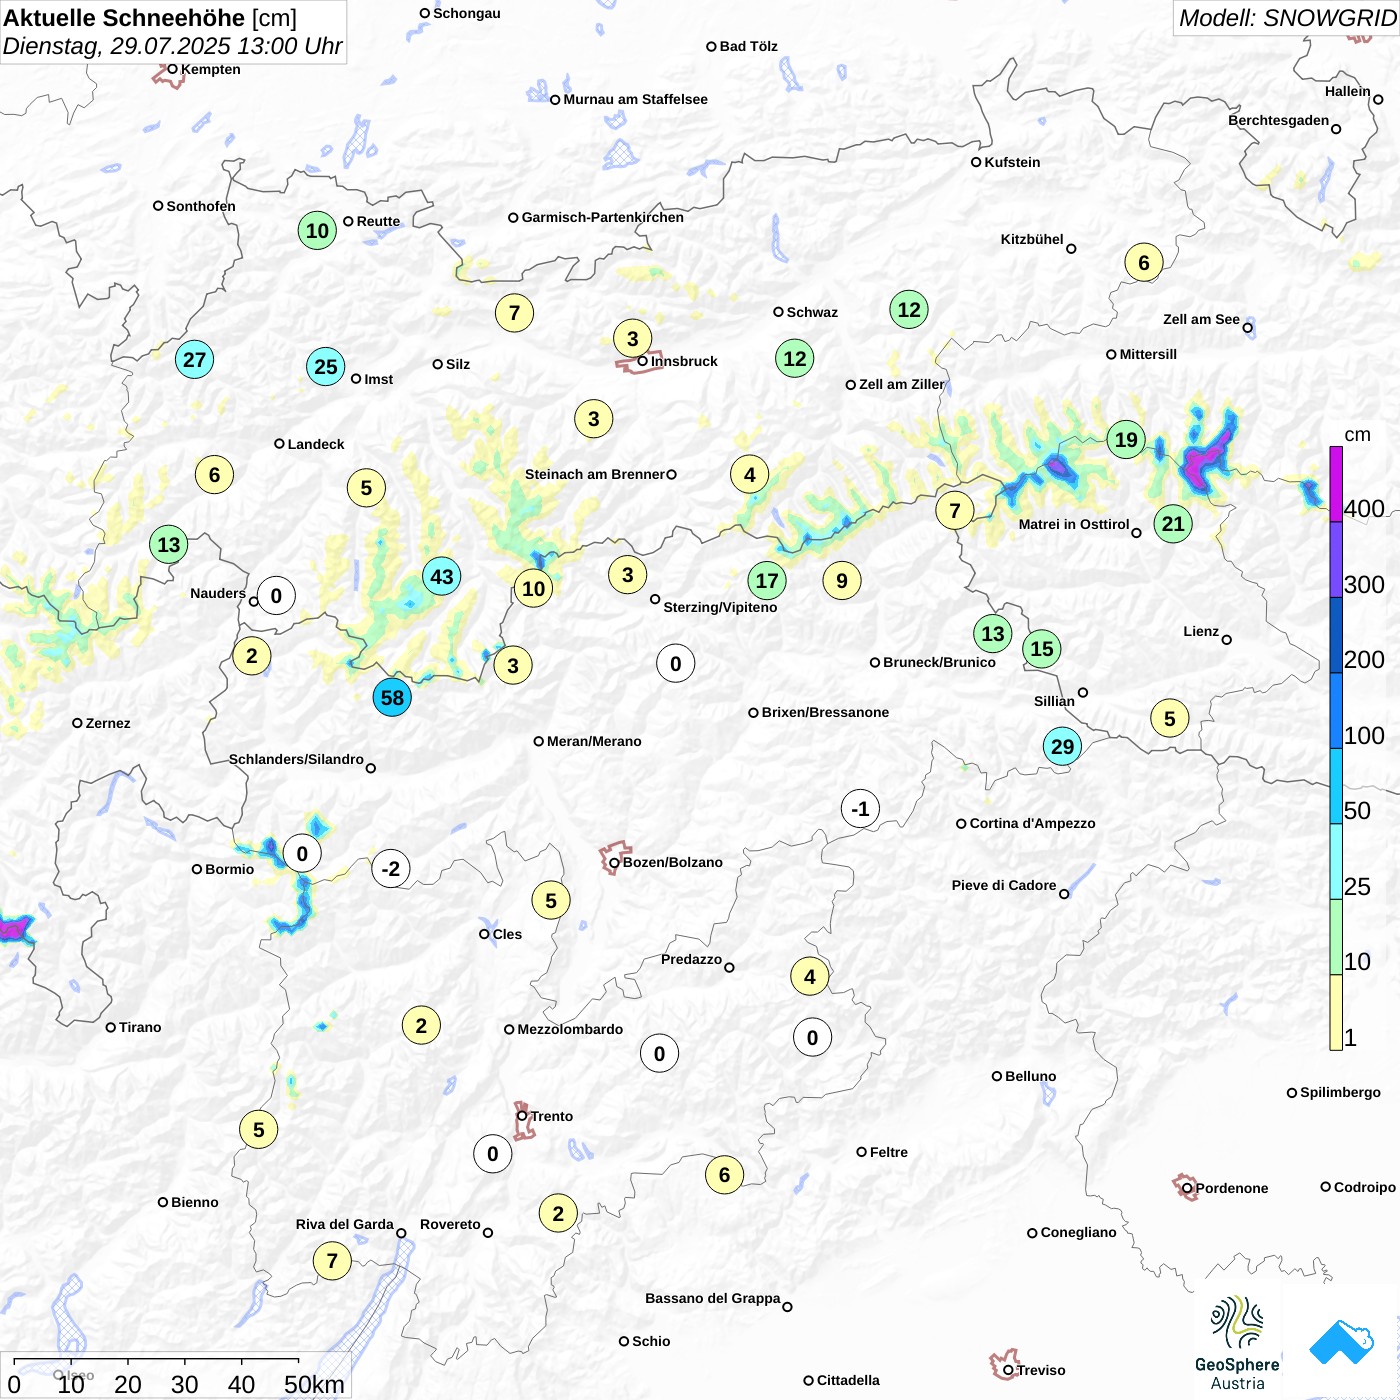Select the station marker showing -2
This screenshot has width=1400, height=1400.
click(x=391, y=868)
